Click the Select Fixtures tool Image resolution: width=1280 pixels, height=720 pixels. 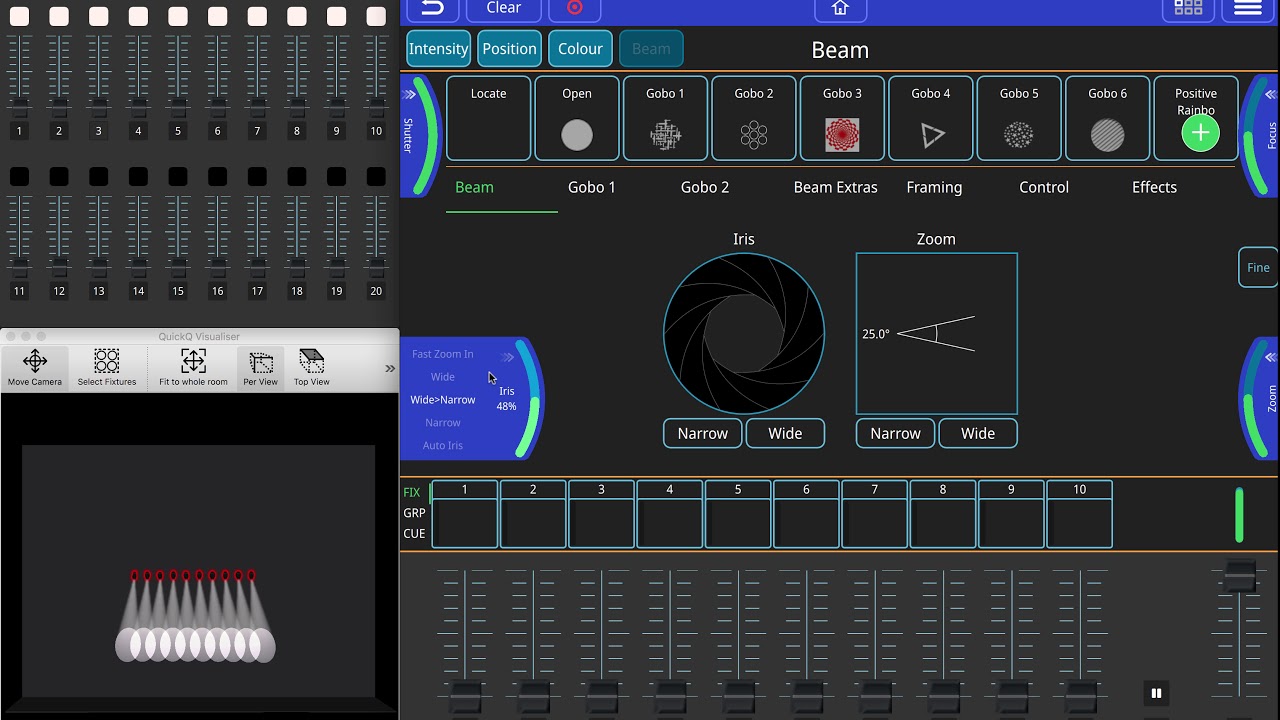107,368
